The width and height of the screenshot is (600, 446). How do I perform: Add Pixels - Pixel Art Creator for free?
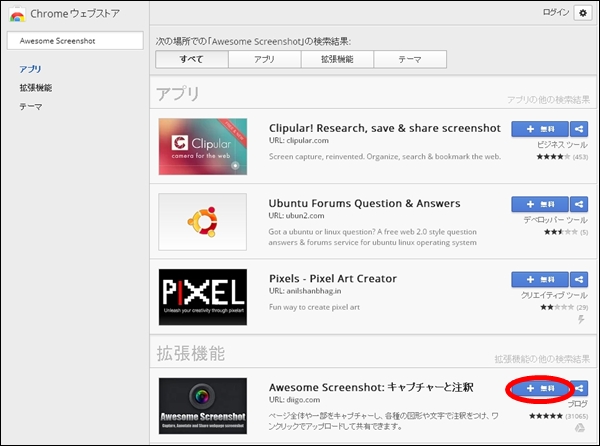click(540, 280)
